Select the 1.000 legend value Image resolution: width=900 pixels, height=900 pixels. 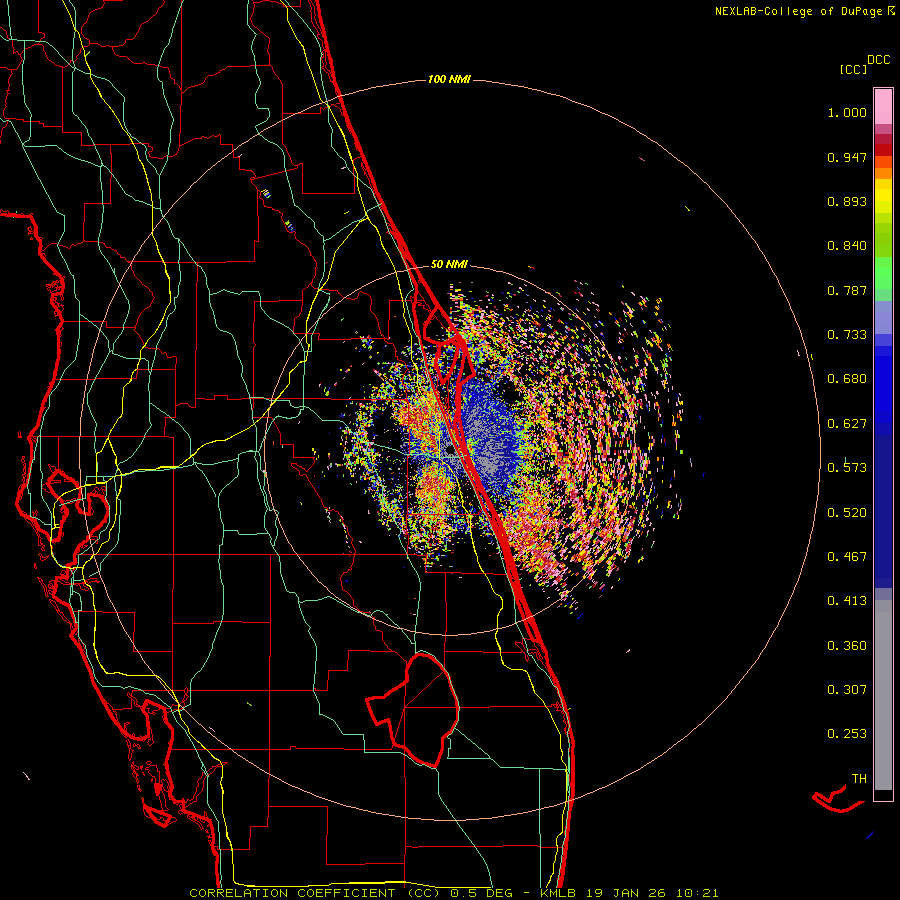pos(847,112)
